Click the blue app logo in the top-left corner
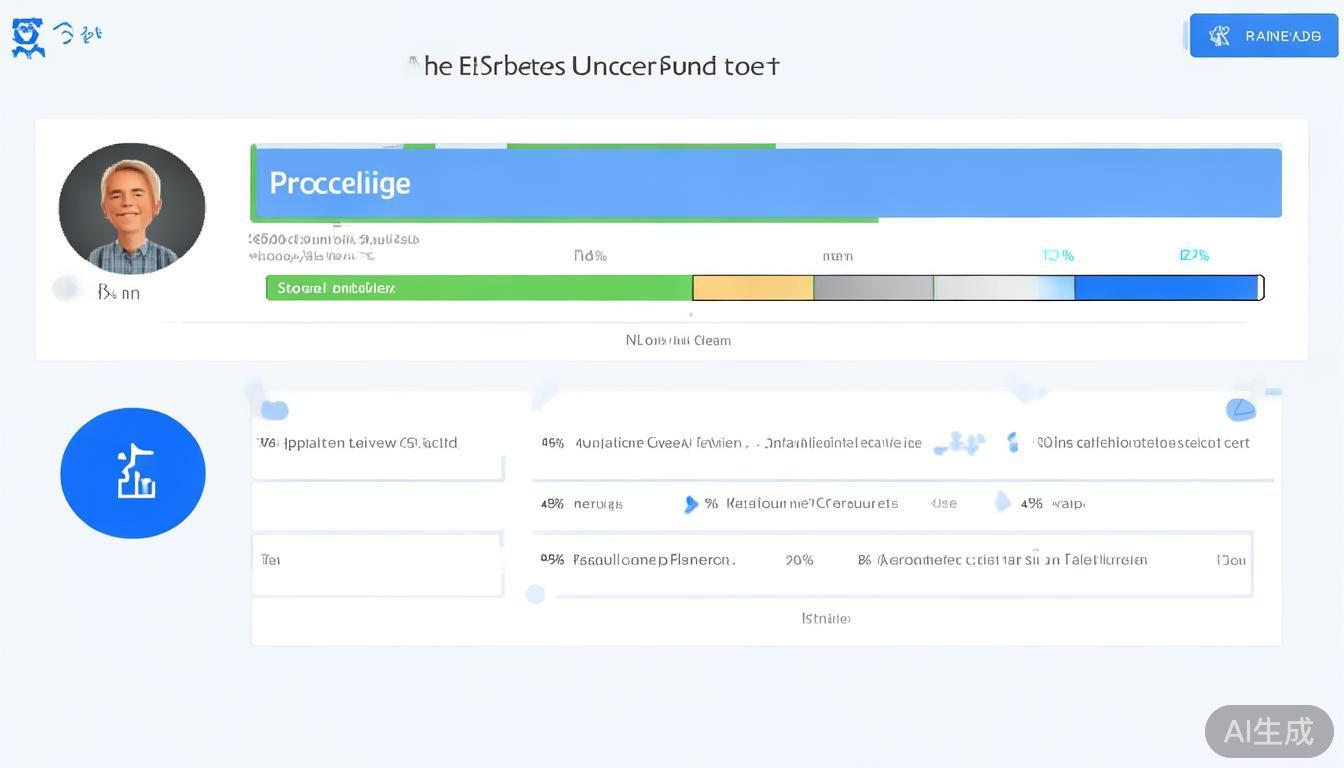This screenshot has width=1344, height=768. point(28,37)
